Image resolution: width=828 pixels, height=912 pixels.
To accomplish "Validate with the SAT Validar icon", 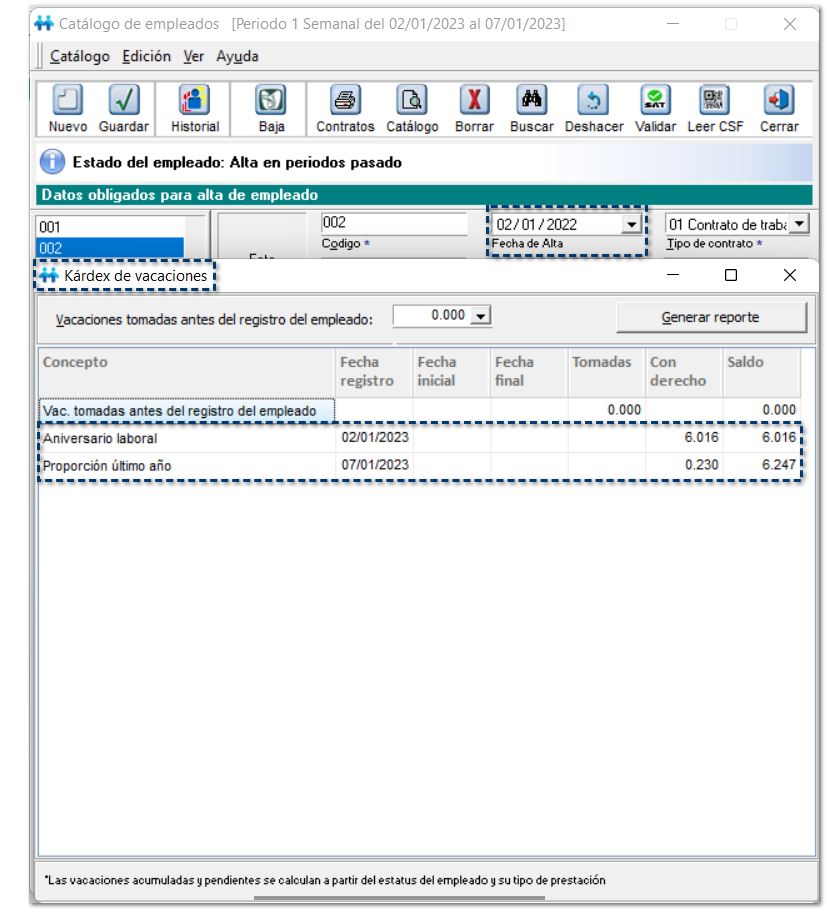I will pos(655,101).
